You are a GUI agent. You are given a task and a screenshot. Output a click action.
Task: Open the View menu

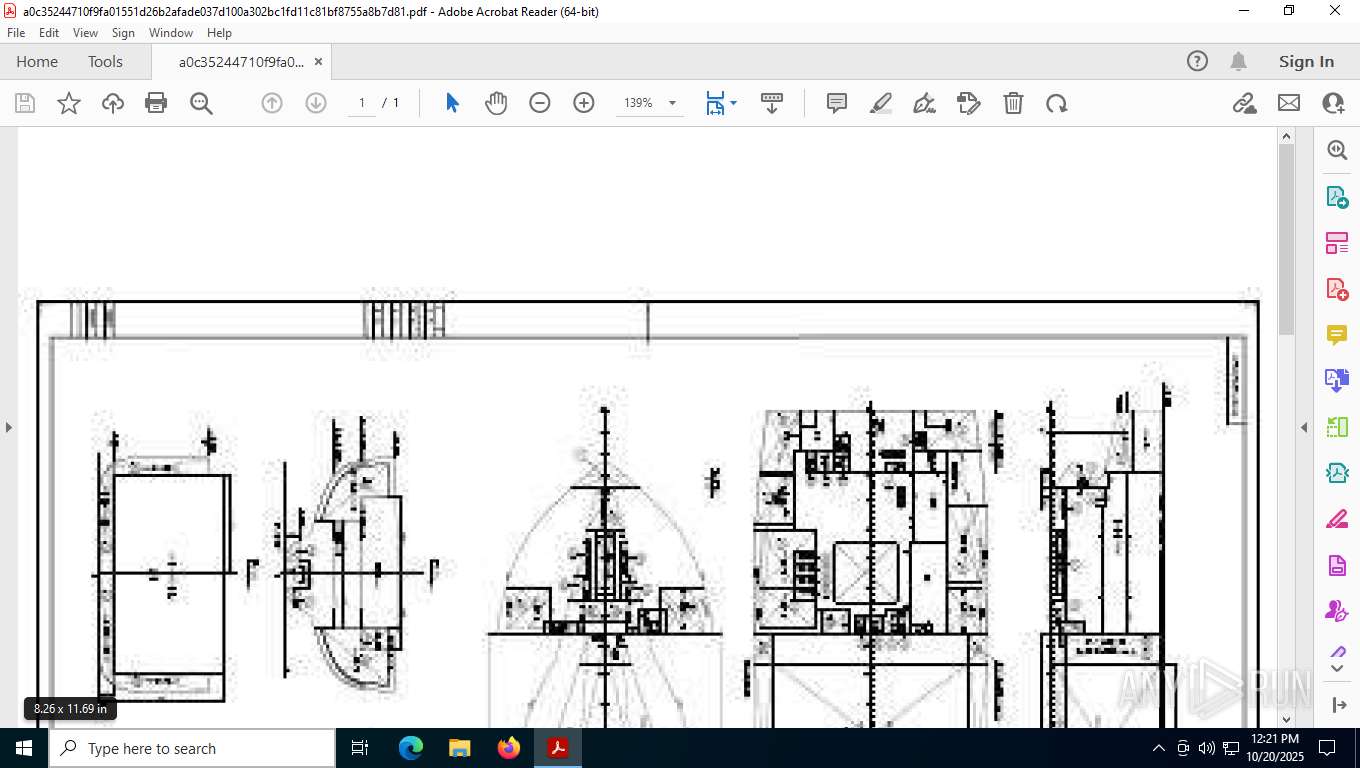coord(85,33)
